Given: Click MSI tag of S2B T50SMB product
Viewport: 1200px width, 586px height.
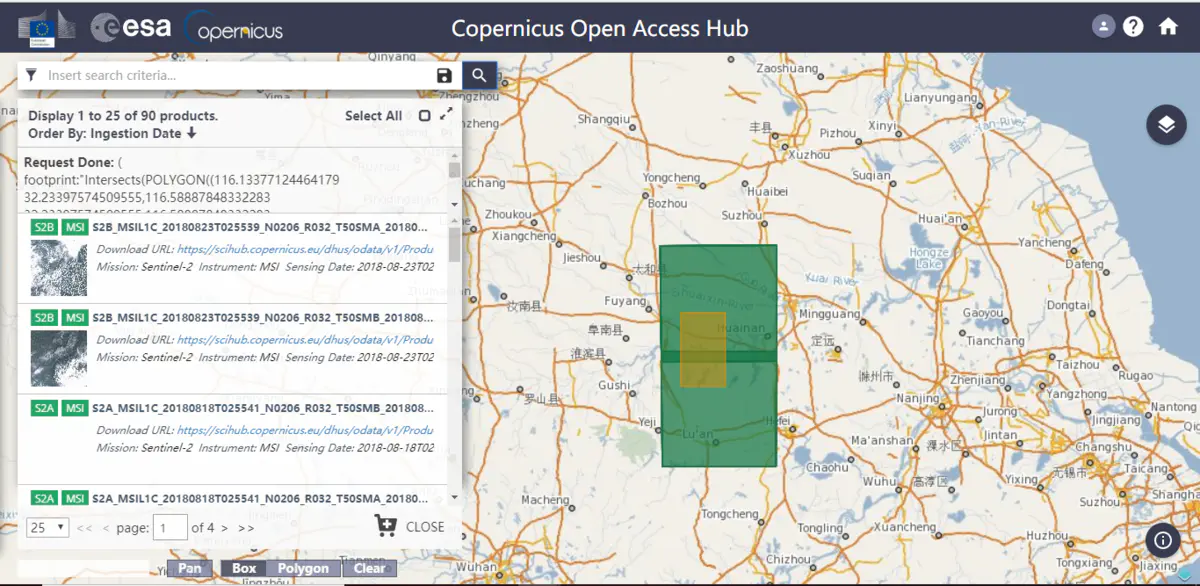Looking at the screenshot, I should (74, 317).
